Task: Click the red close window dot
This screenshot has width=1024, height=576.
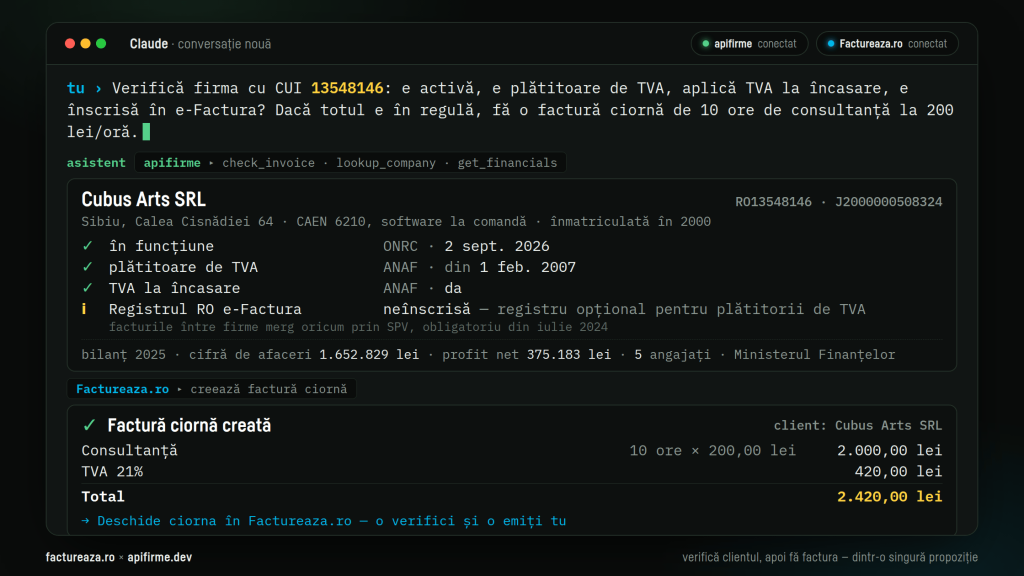Action: (70, 44)
